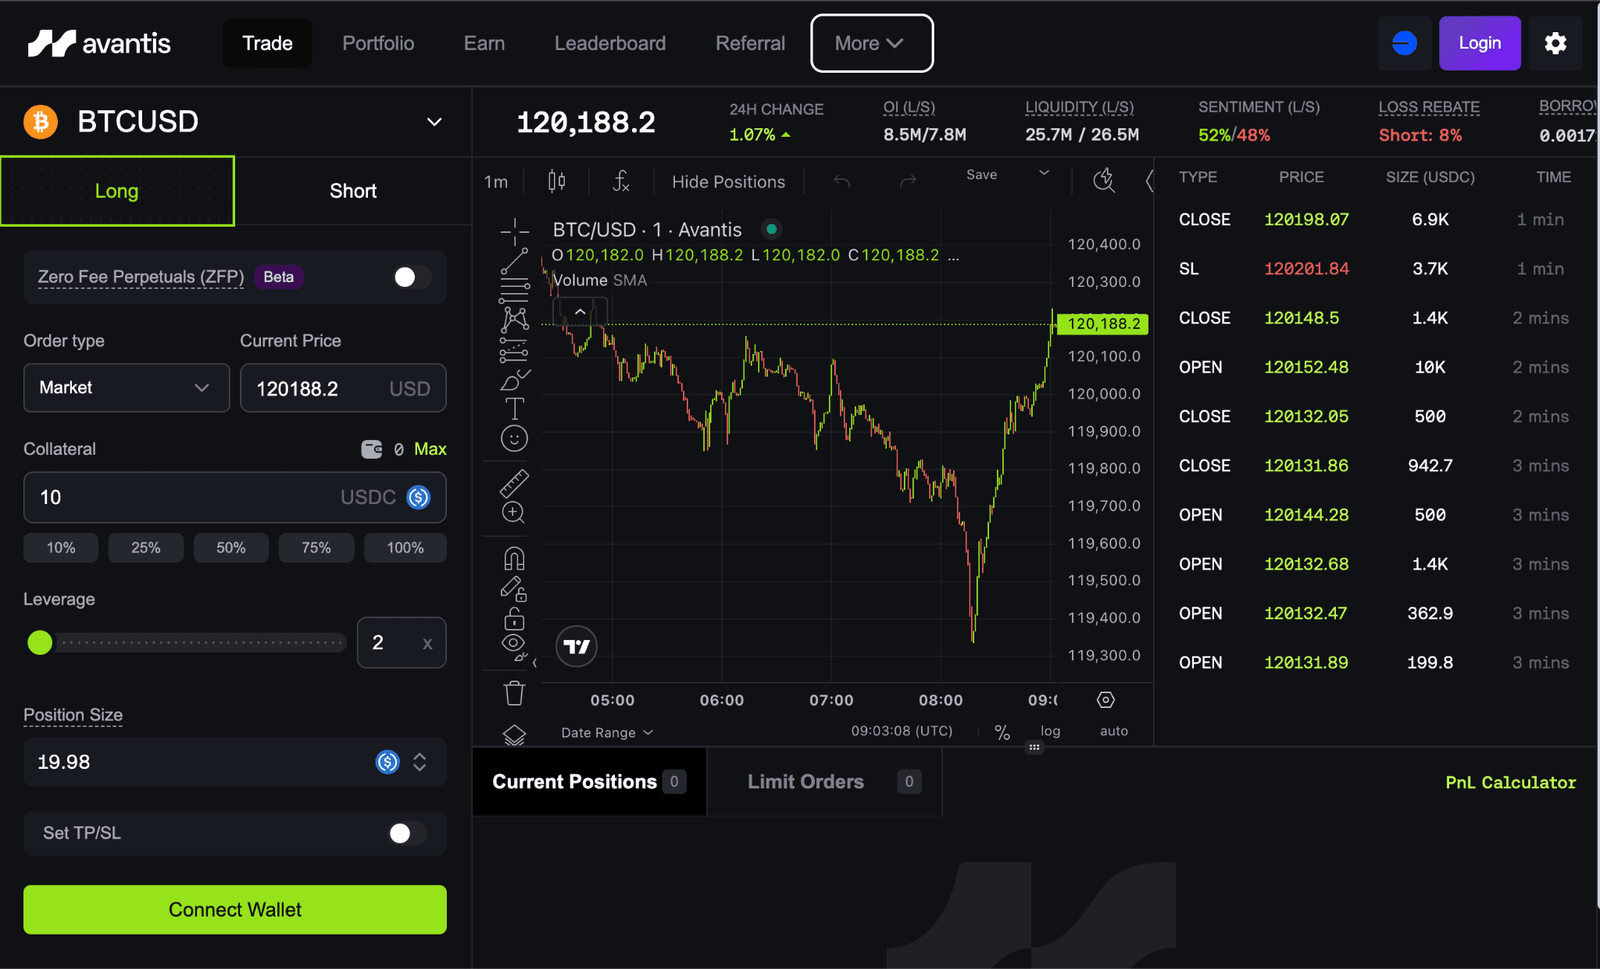Screen dimensions: 1600x969
Task: Expand the BTCUSD pair selector
Action: (x=434, y=121)
